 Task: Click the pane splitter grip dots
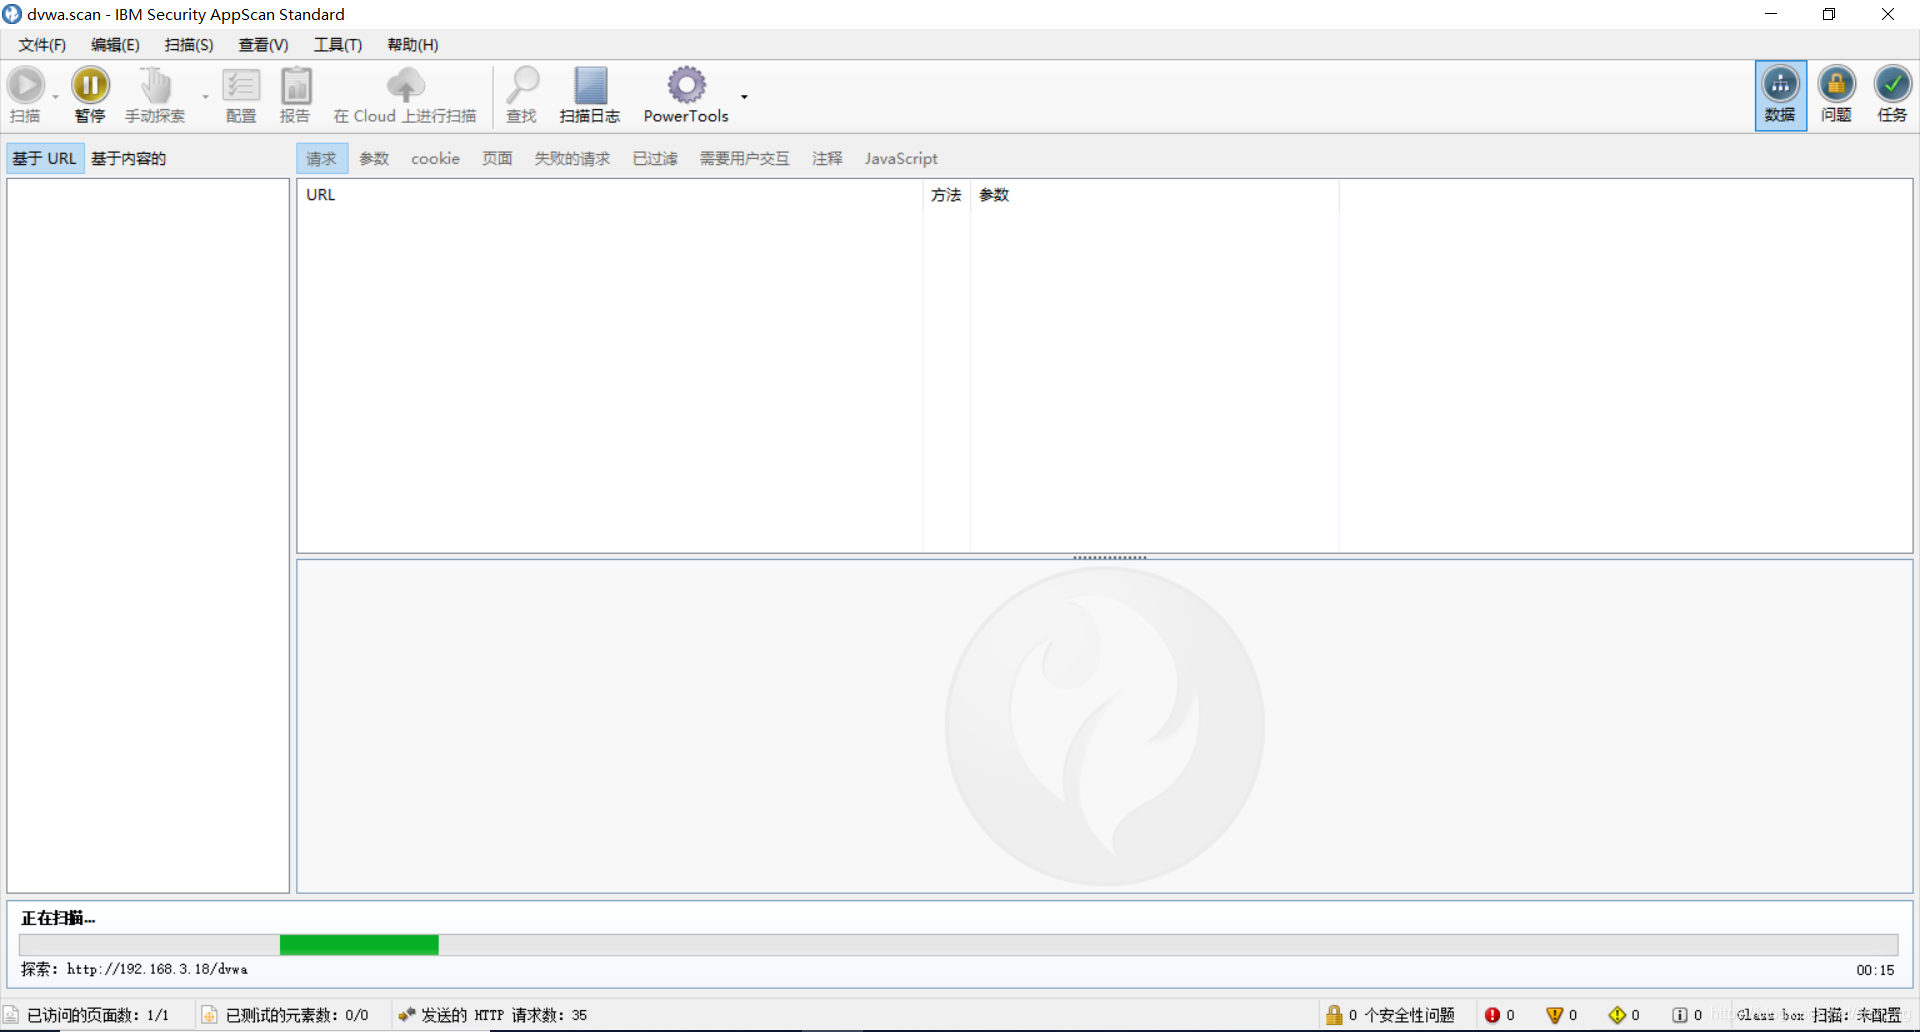1109,557
